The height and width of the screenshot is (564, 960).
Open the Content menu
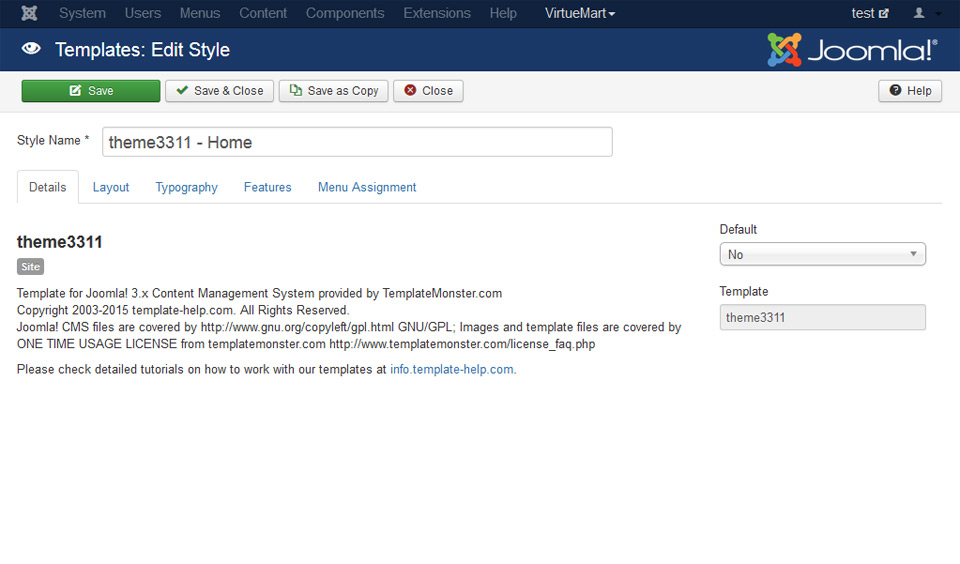(263, 13)
